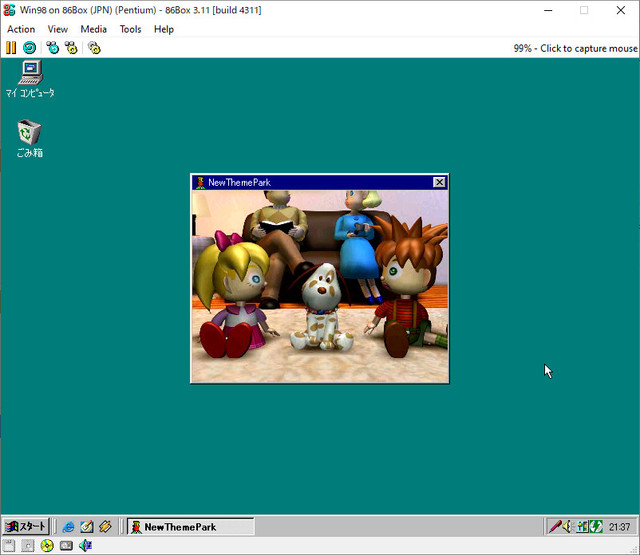Click the last yellow toolbar icon, after the second separator
This screenshot has height=555, width=640.
(94, 48)
